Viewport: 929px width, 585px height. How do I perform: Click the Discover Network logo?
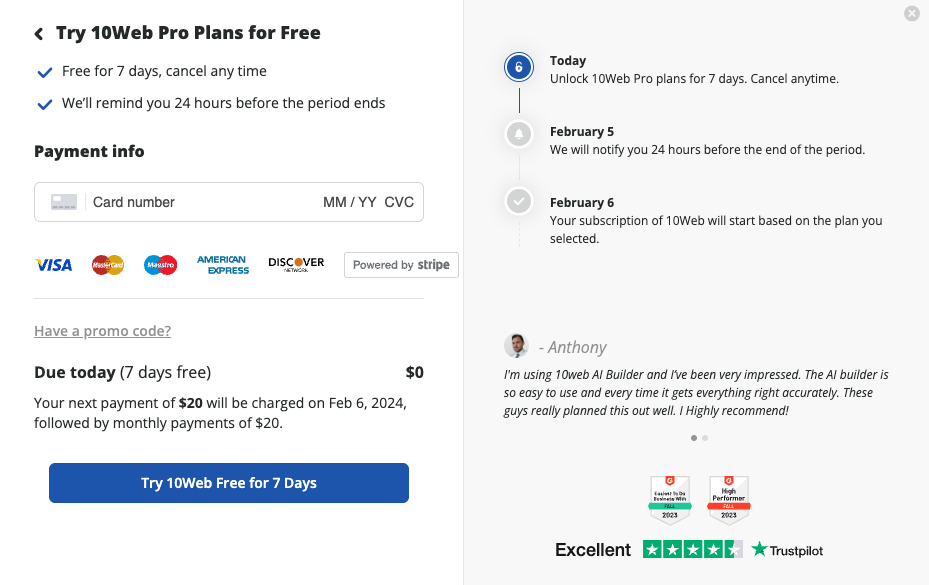pos(296,264)
